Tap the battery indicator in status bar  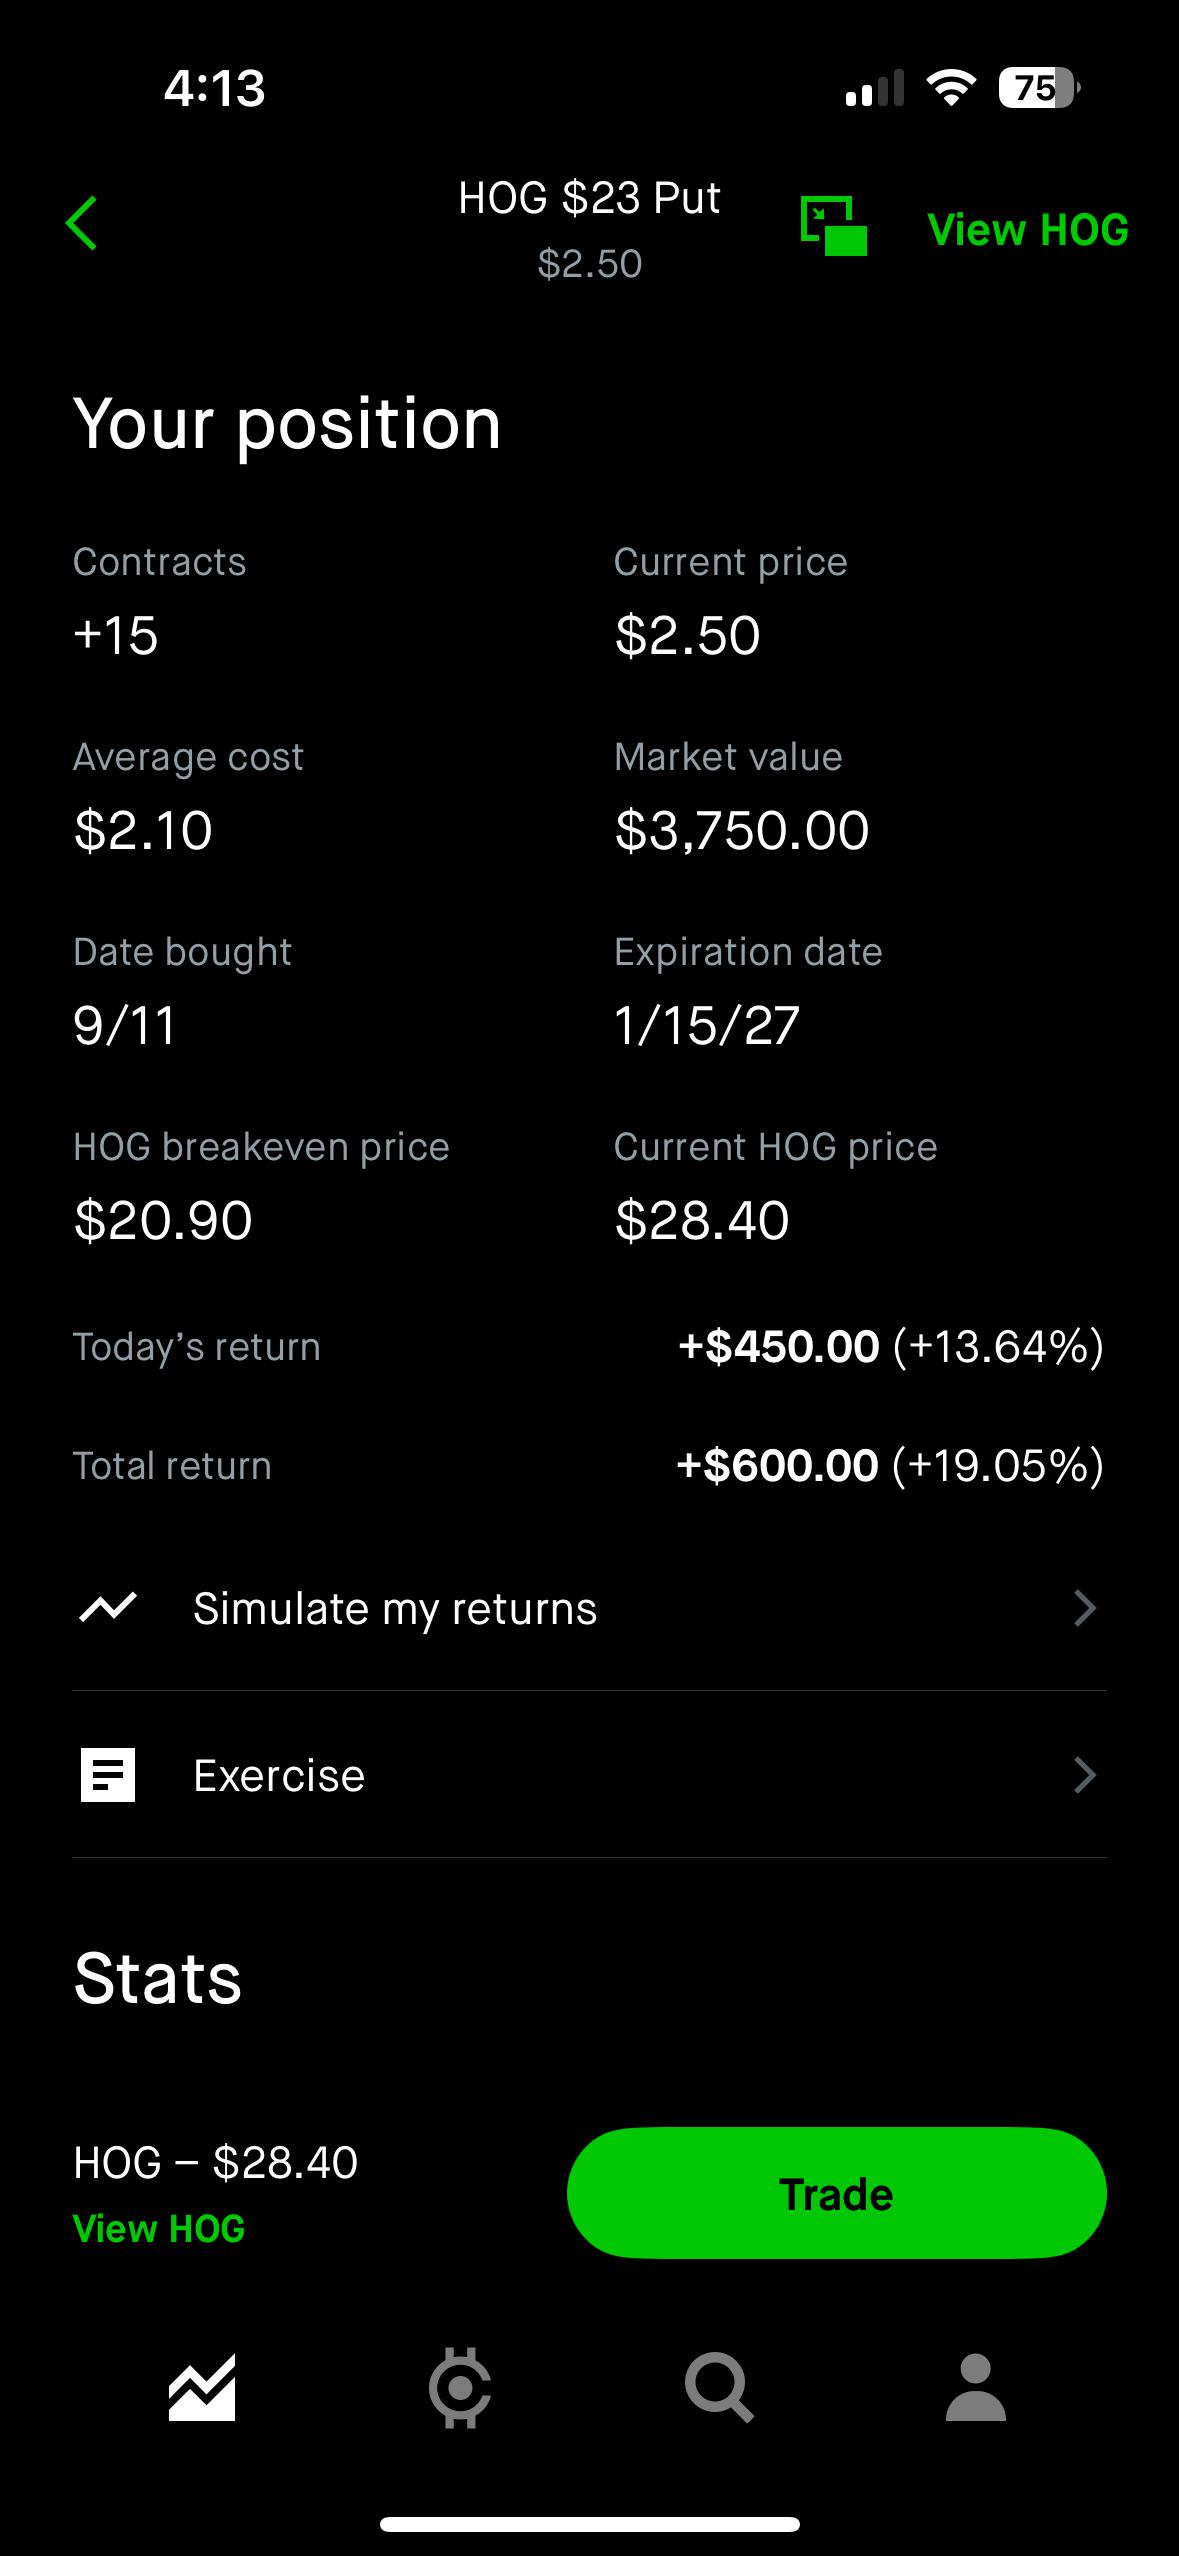click(1038, 88)
